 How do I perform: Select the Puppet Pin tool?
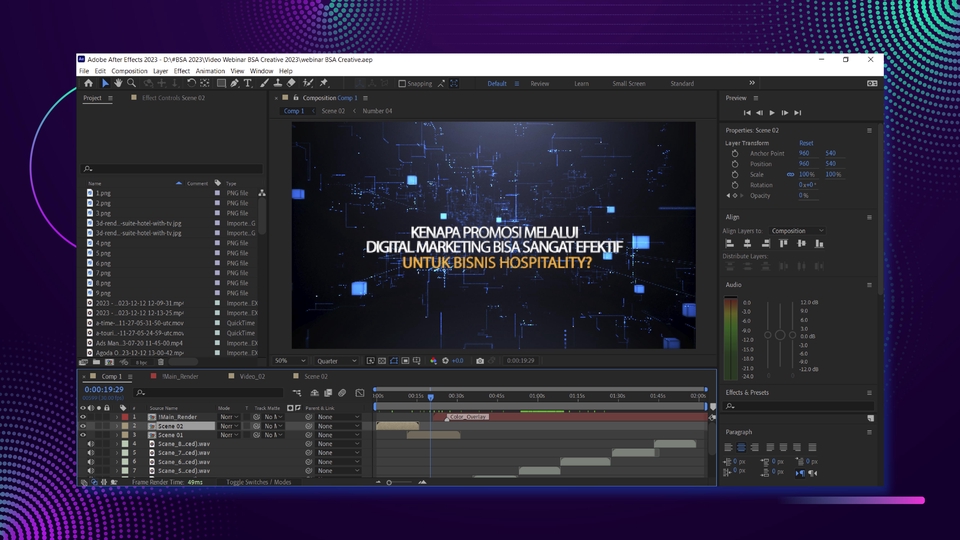(x=324, y=83)
